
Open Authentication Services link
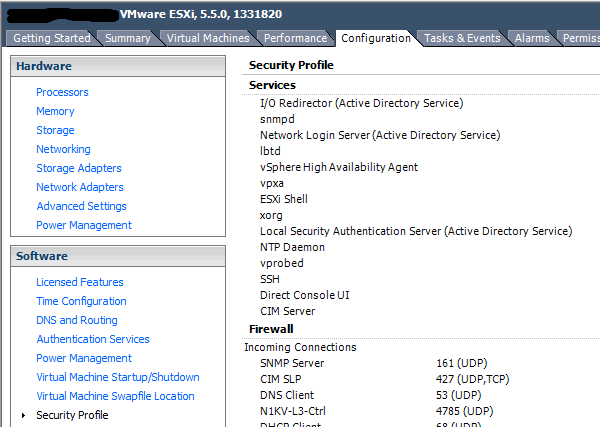(x=93, y=339)
